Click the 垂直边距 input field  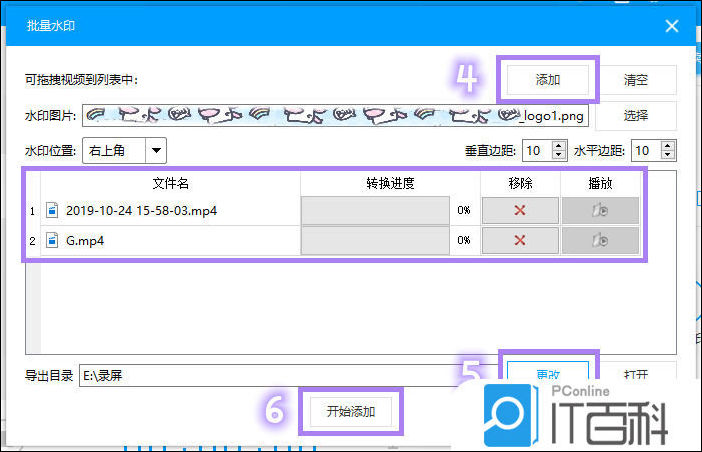click(537, 150)
